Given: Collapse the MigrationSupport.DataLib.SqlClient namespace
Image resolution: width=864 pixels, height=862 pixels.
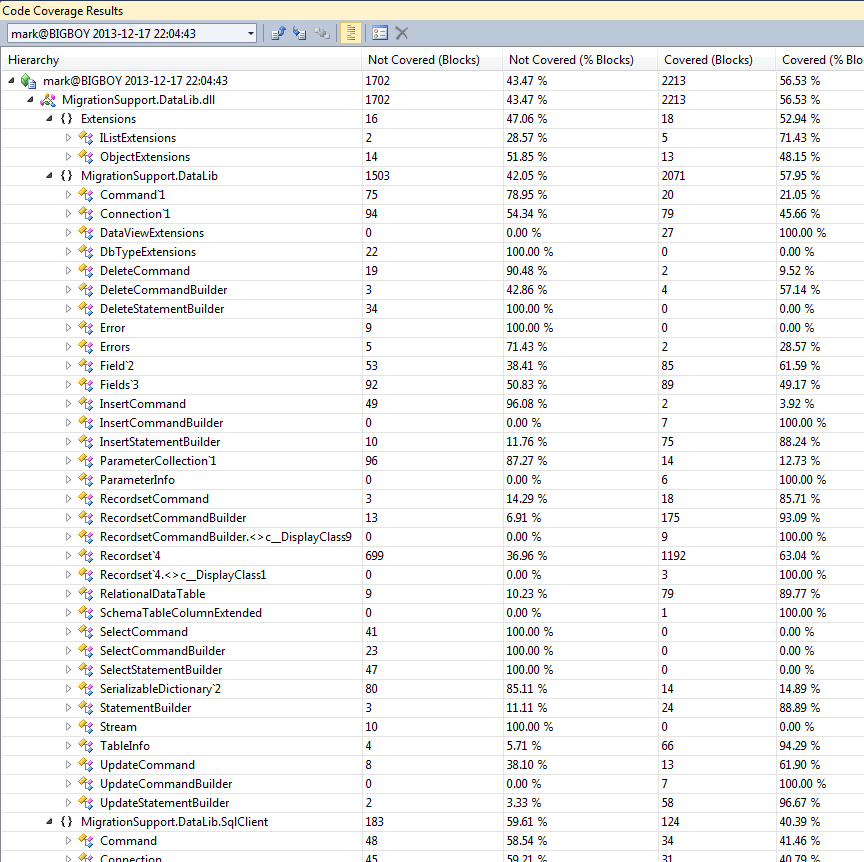Looking at the screenshot, I should [50, 822].
